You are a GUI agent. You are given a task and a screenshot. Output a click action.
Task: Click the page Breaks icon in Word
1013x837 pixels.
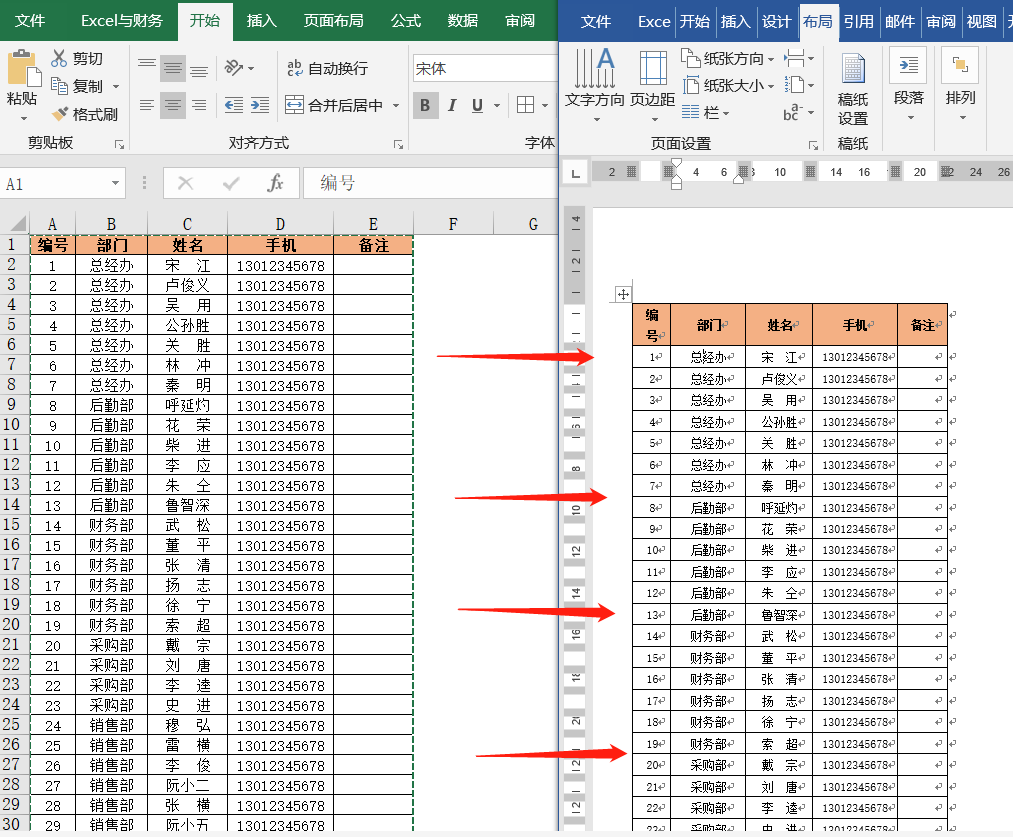tap(794, 58)
